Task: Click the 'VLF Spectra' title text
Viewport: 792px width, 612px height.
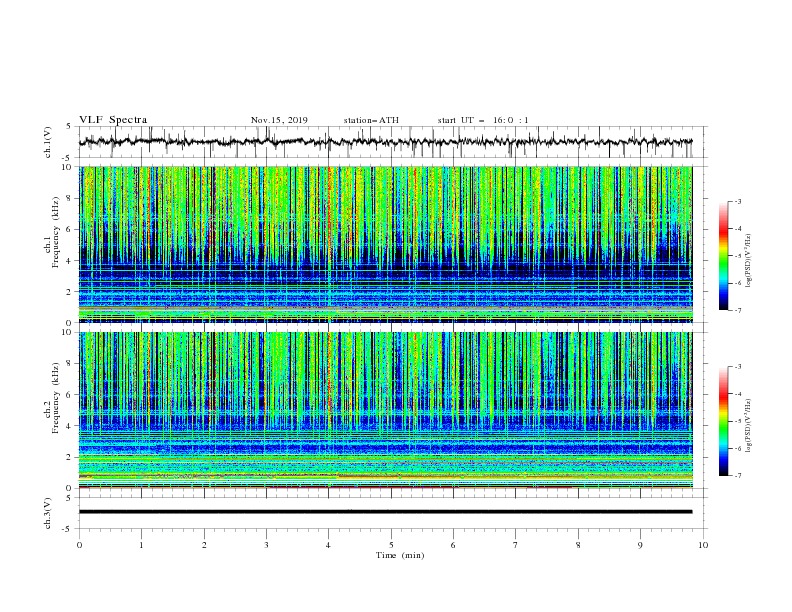Action: click(113, 120)
